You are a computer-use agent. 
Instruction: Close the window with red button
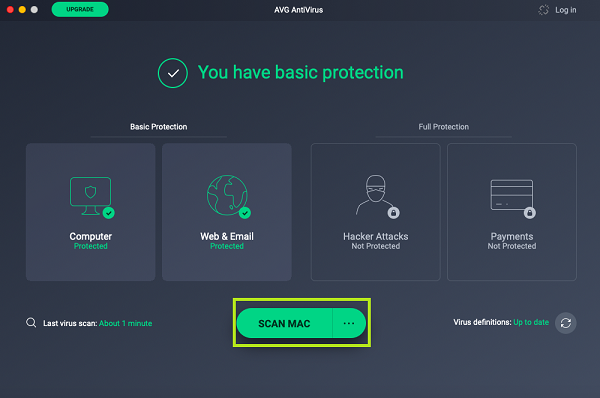pos(10,10)
